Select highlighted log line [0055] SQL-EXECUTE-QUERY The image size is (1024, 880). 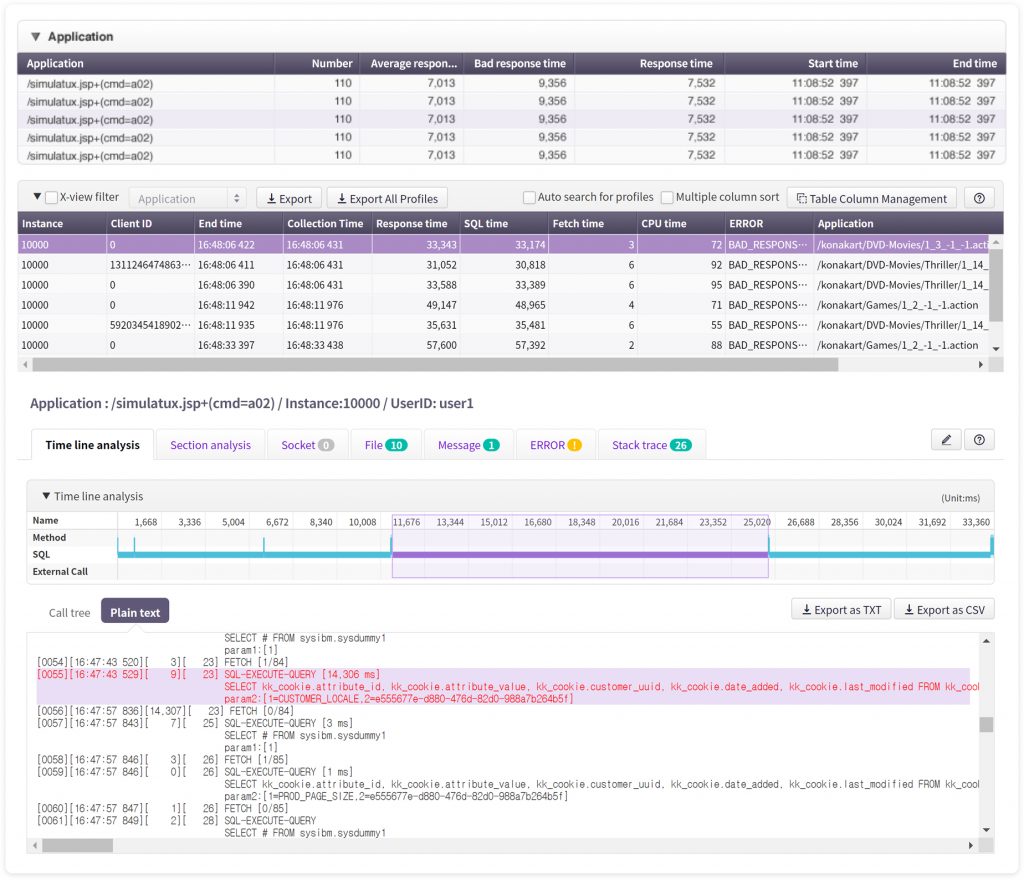[503, 686]
